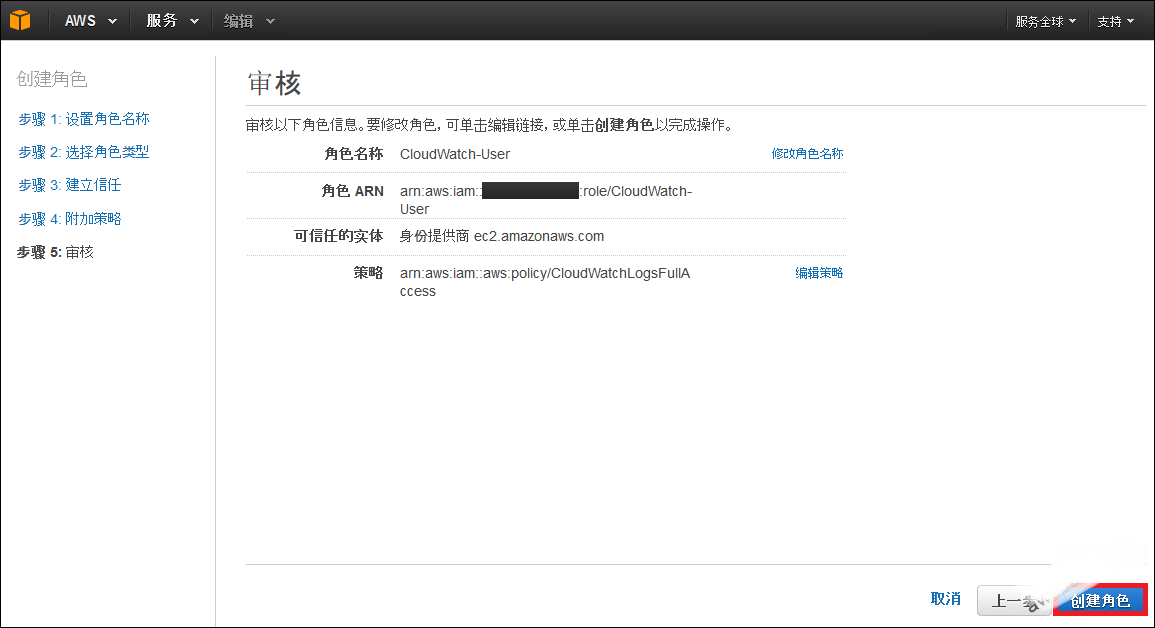Go to 步骤 3: 建立信任
Screen dimensions: 1155x628
(x=69, y=185)
